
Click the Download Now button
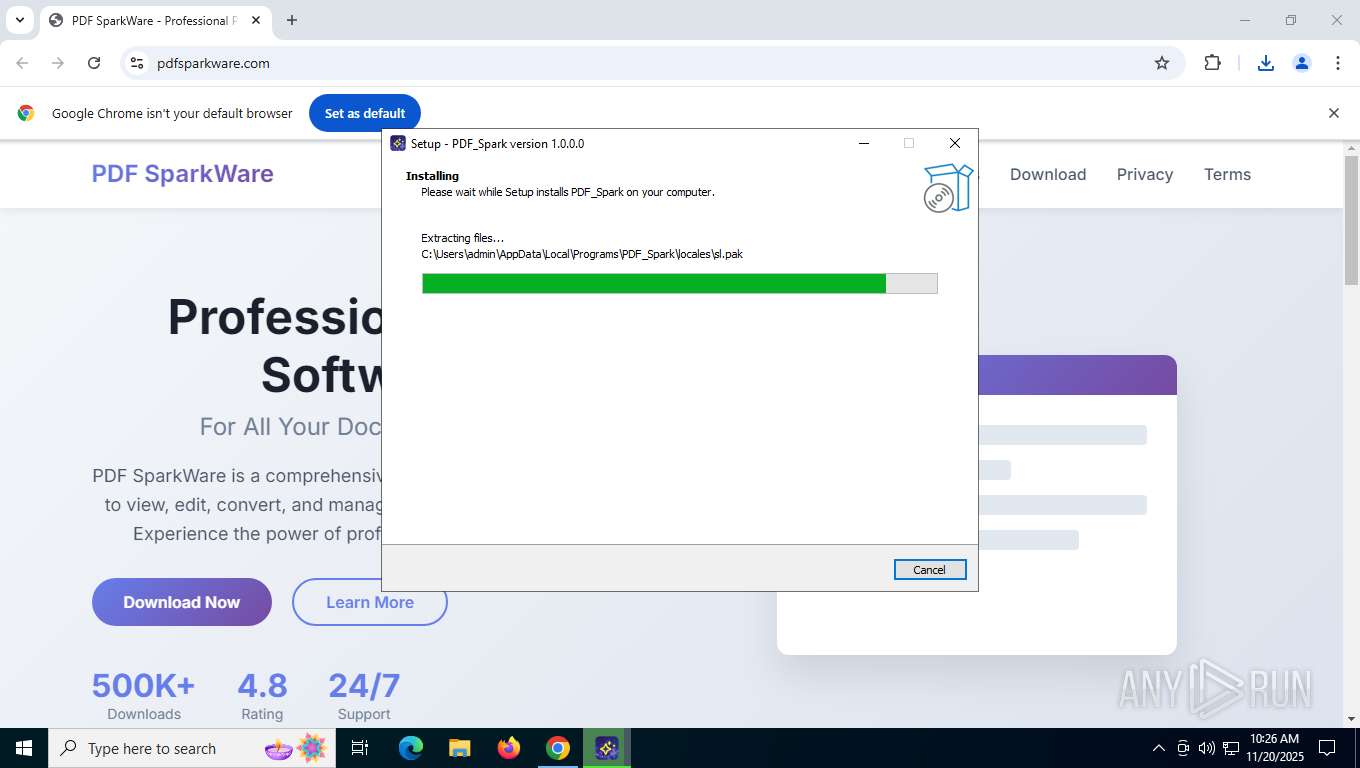pyautogui.click(x=182, y=602)
